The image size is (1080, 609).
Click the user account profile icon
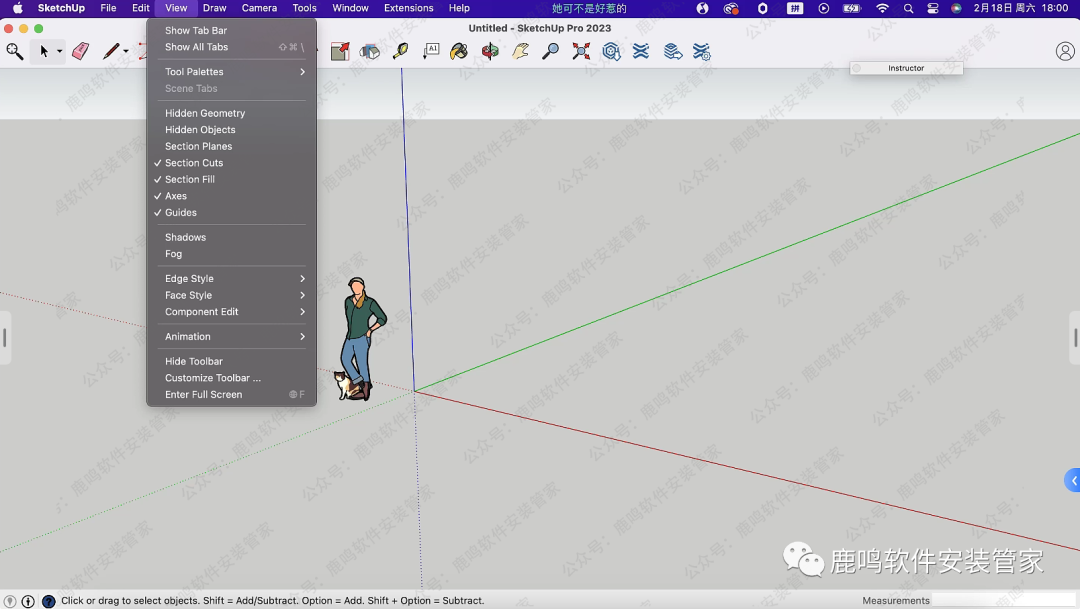point(1065,51)
